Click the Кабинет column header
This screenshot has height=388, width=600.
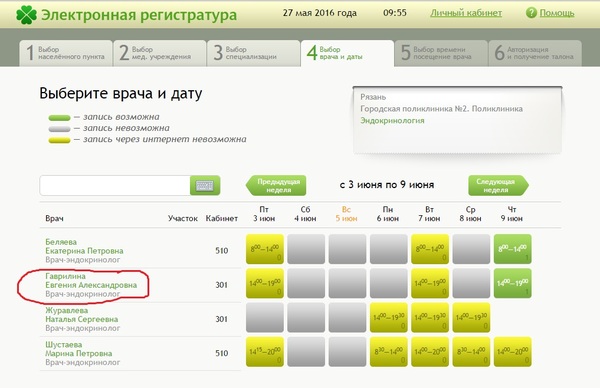pyautogui.click(x=222, y=218)
